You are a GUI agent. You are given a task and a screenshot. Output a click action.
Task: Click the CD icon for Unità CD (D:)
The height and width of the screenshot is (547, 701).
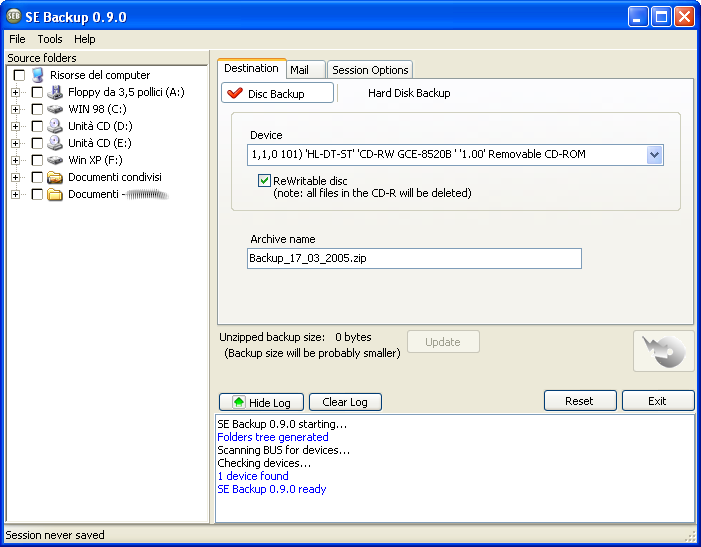pos(55,126)
